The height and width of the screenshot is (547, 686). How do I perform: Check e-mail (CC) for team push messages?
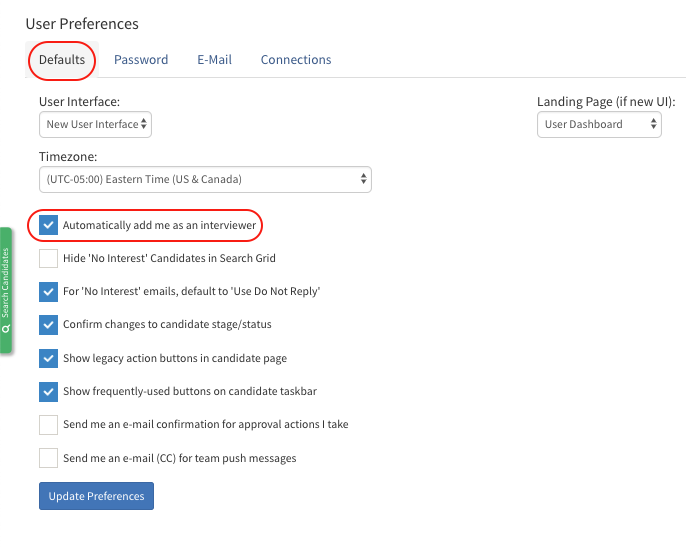pyautogui.click(x=48, y=458)
